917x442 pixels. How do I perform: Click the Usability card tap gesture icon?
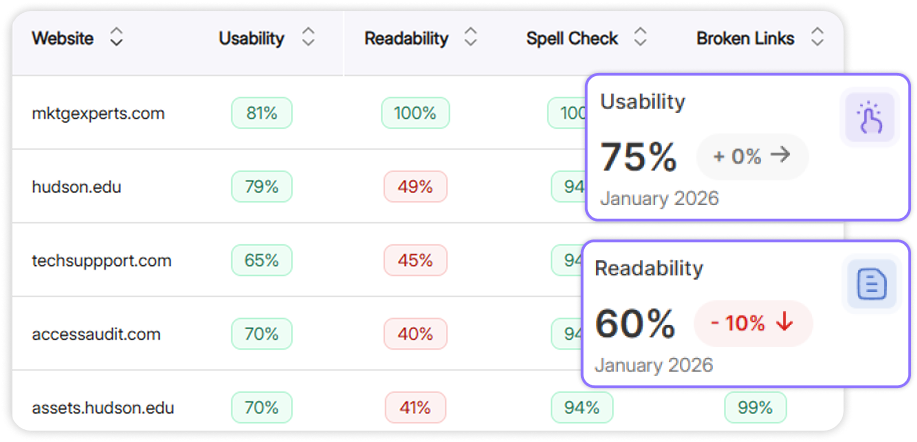(x=869, y=120)
